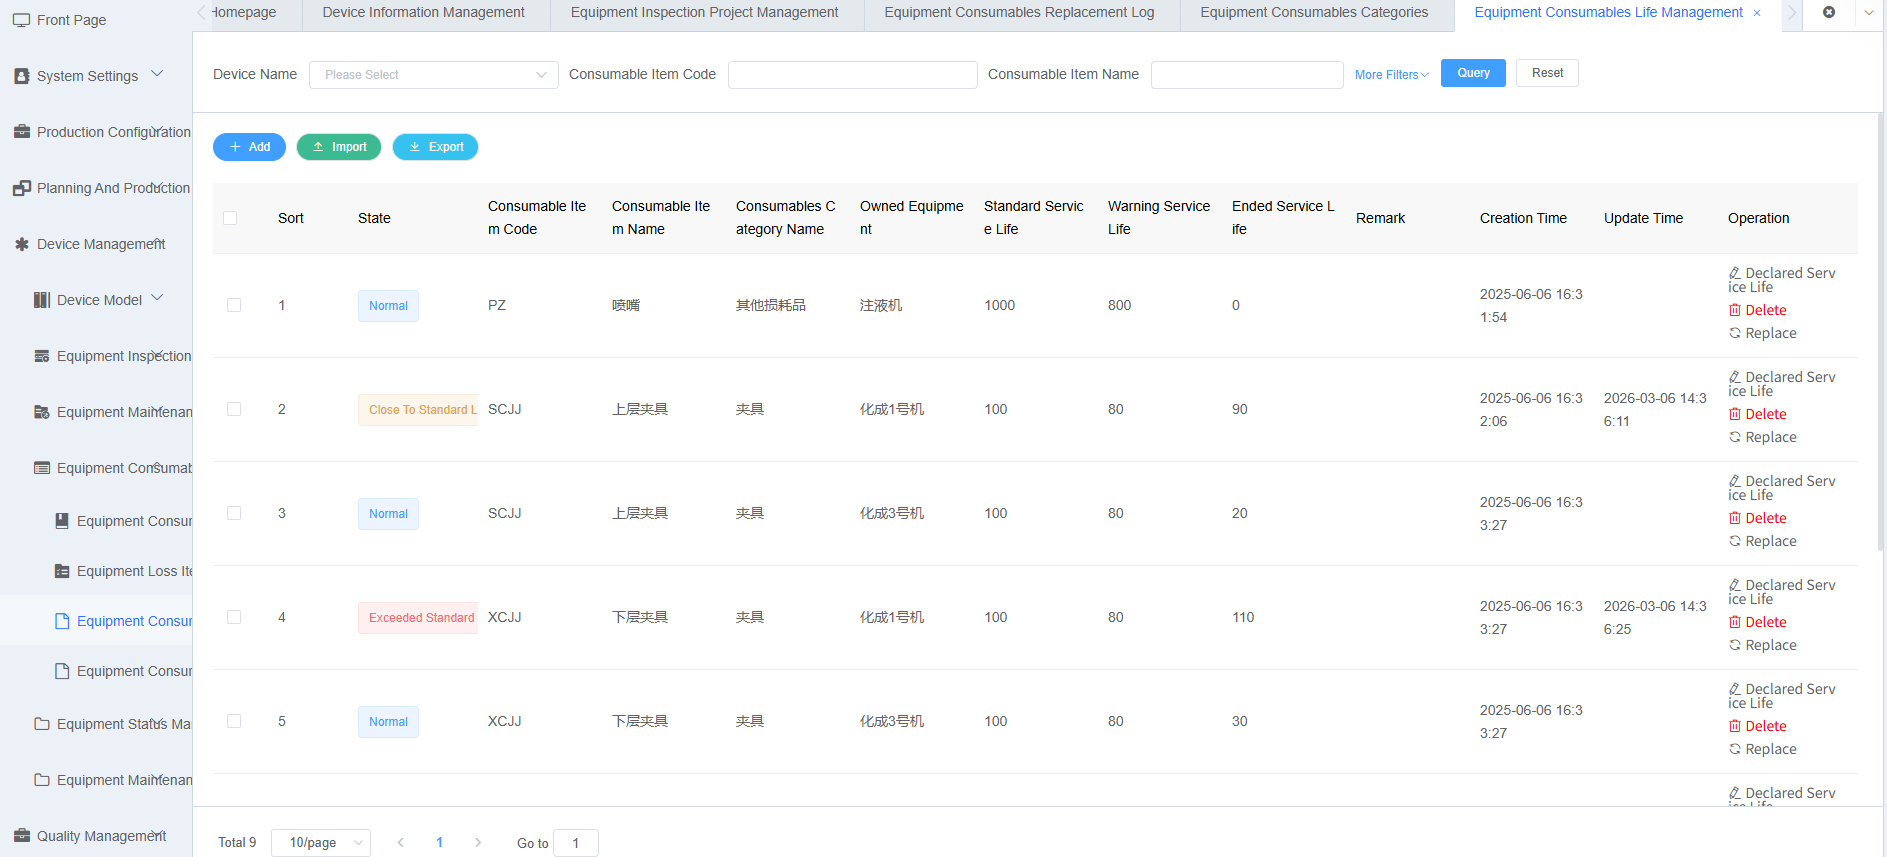Check the row 4 XCJJ checkbox
This screenshot has width=1887, height=857.
[234, 617]
